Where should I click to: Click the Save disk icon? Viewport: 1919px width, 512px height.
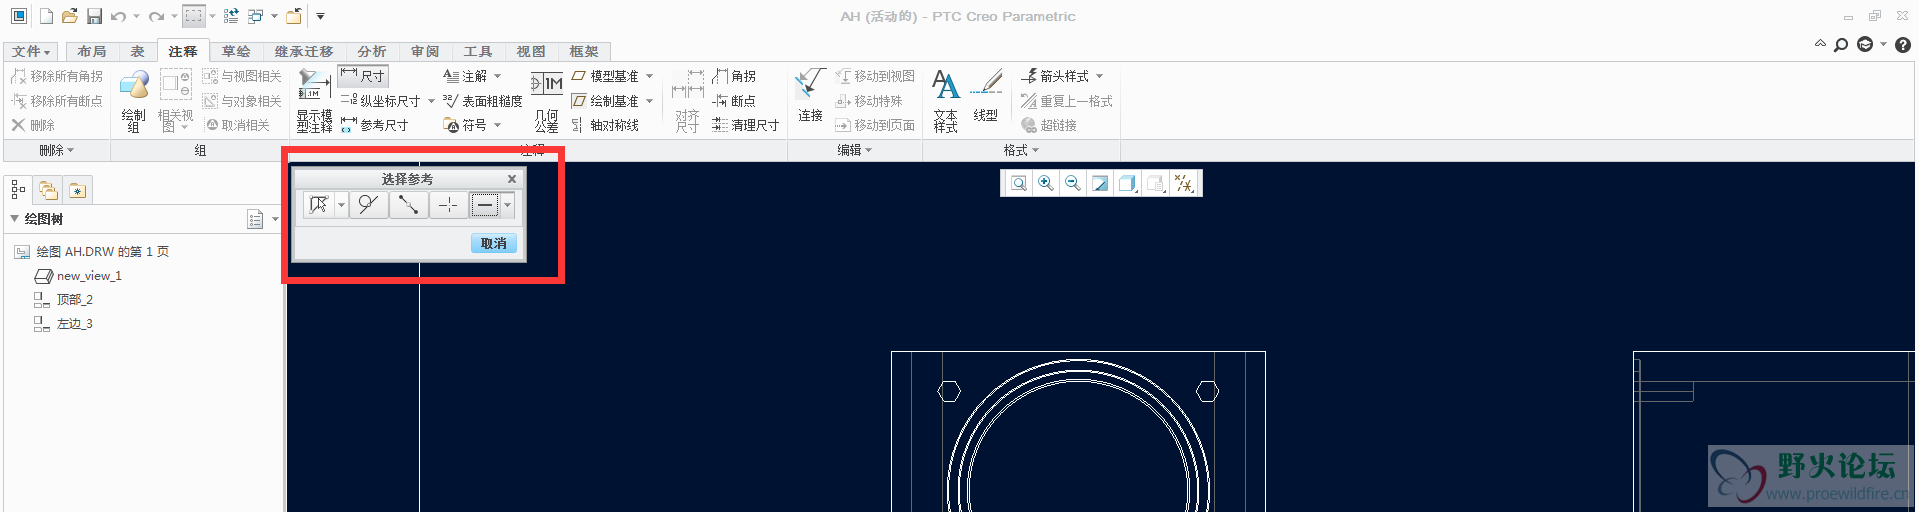point(94,16)
